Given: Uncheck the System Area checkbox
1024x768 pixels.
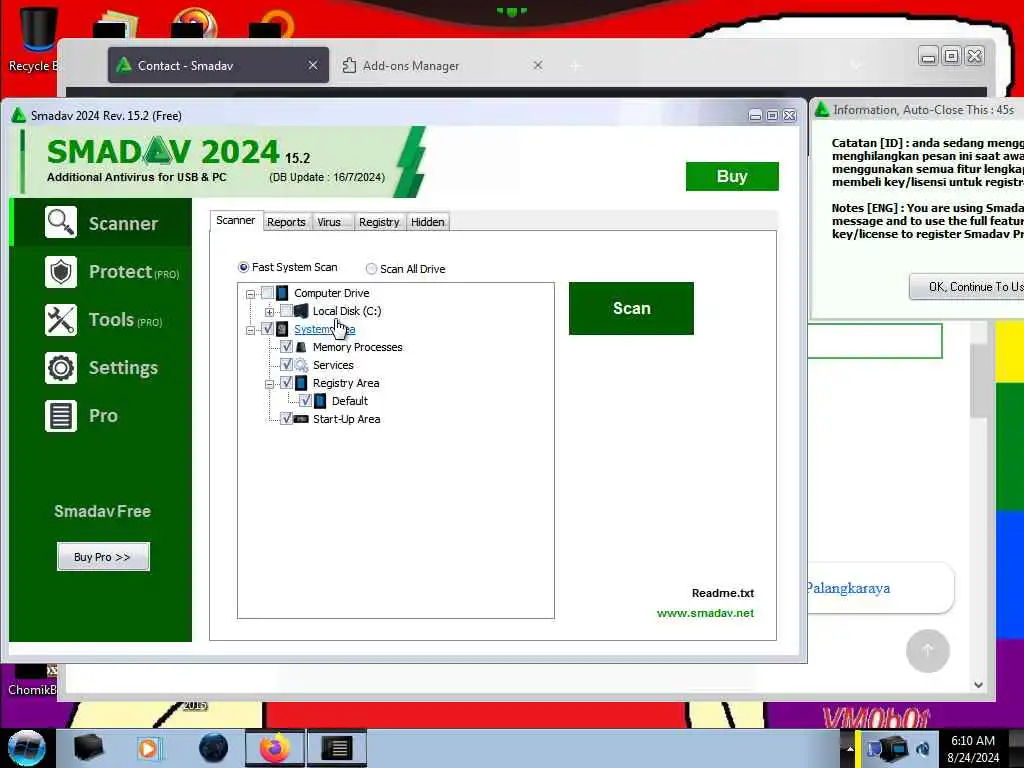Looking at the screenshot, I should pos(267,328).
